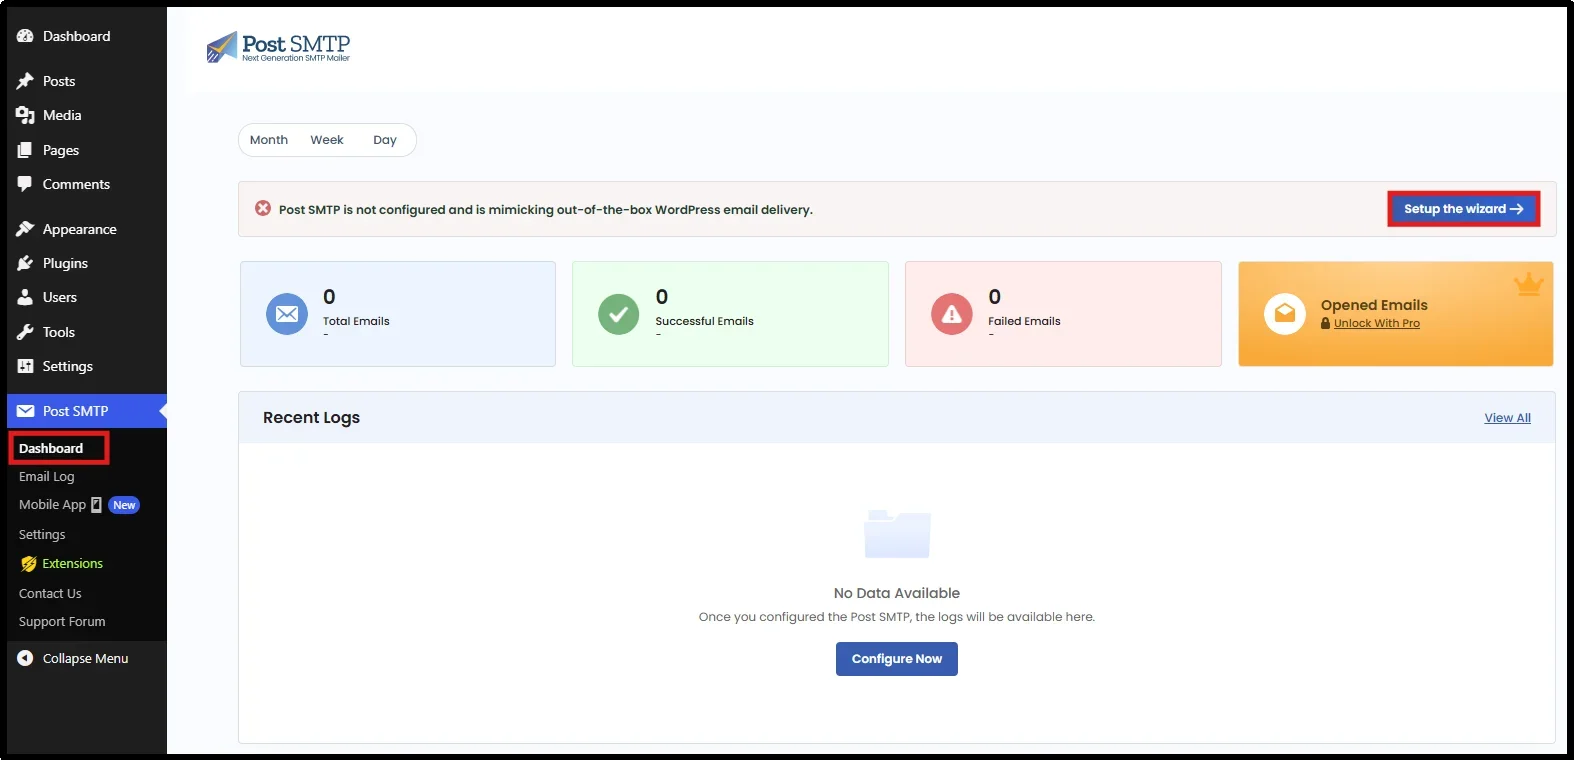Click the New badge beside Mobile App
1574x760 pixels.
(124, 505)
